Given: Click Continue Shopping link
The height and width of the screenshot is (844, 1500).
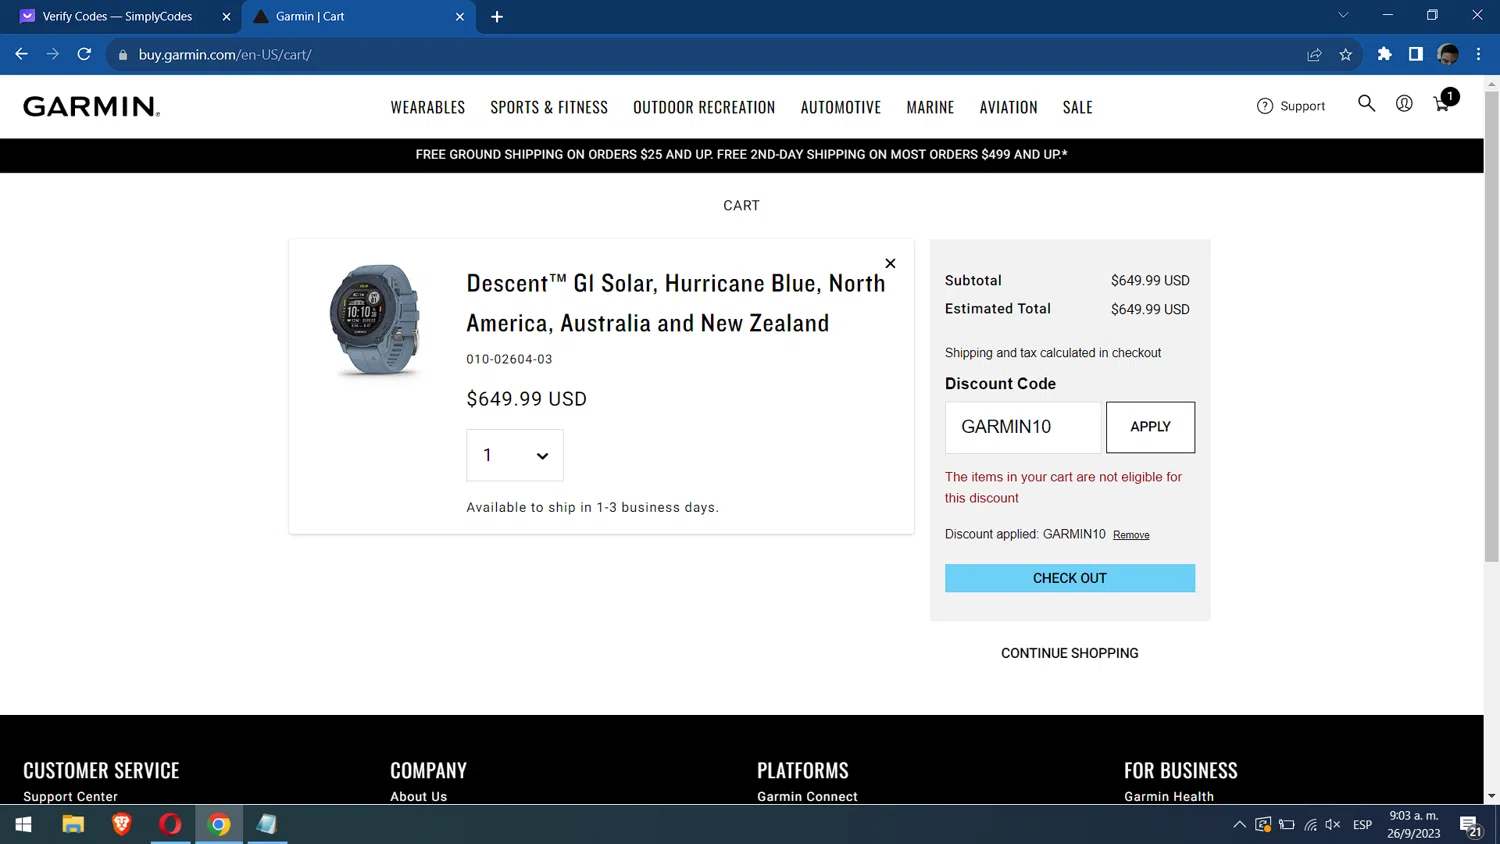Looking at the screenshot, I should [x=1069, y=653].
